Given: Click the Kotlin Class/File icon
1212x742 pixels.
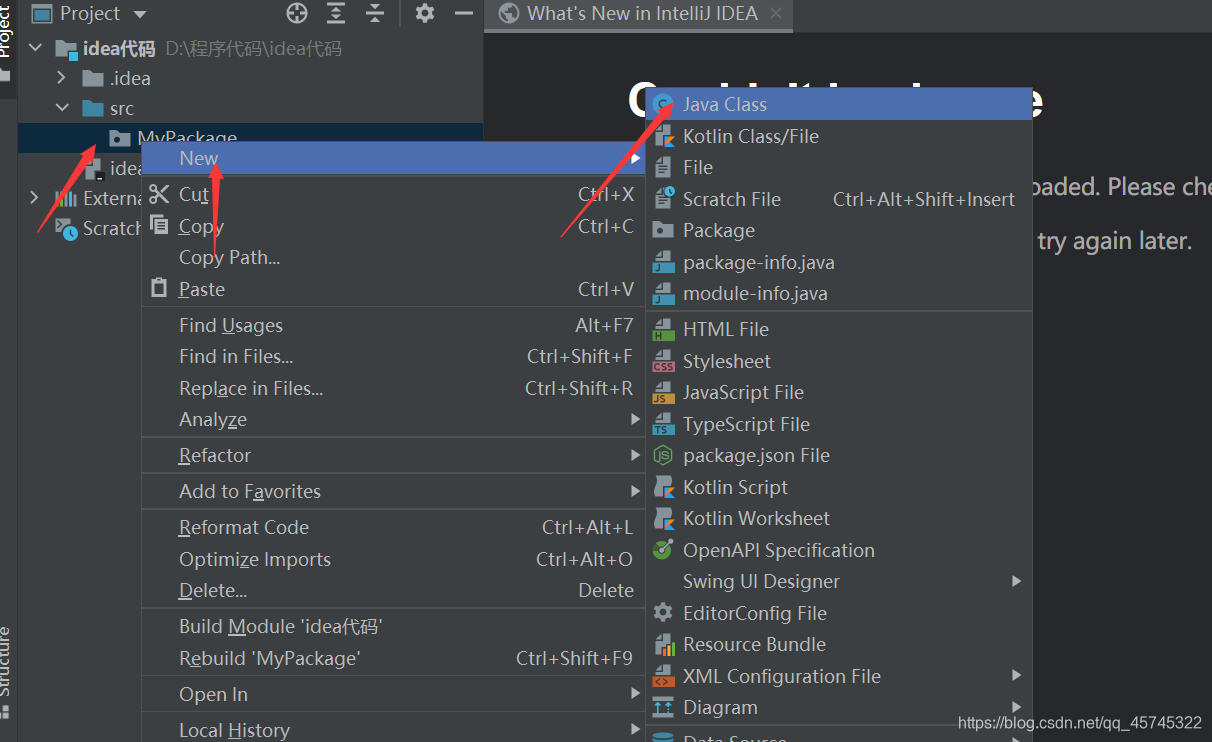Looking at the screenshot, I should [x=663, y=137].
